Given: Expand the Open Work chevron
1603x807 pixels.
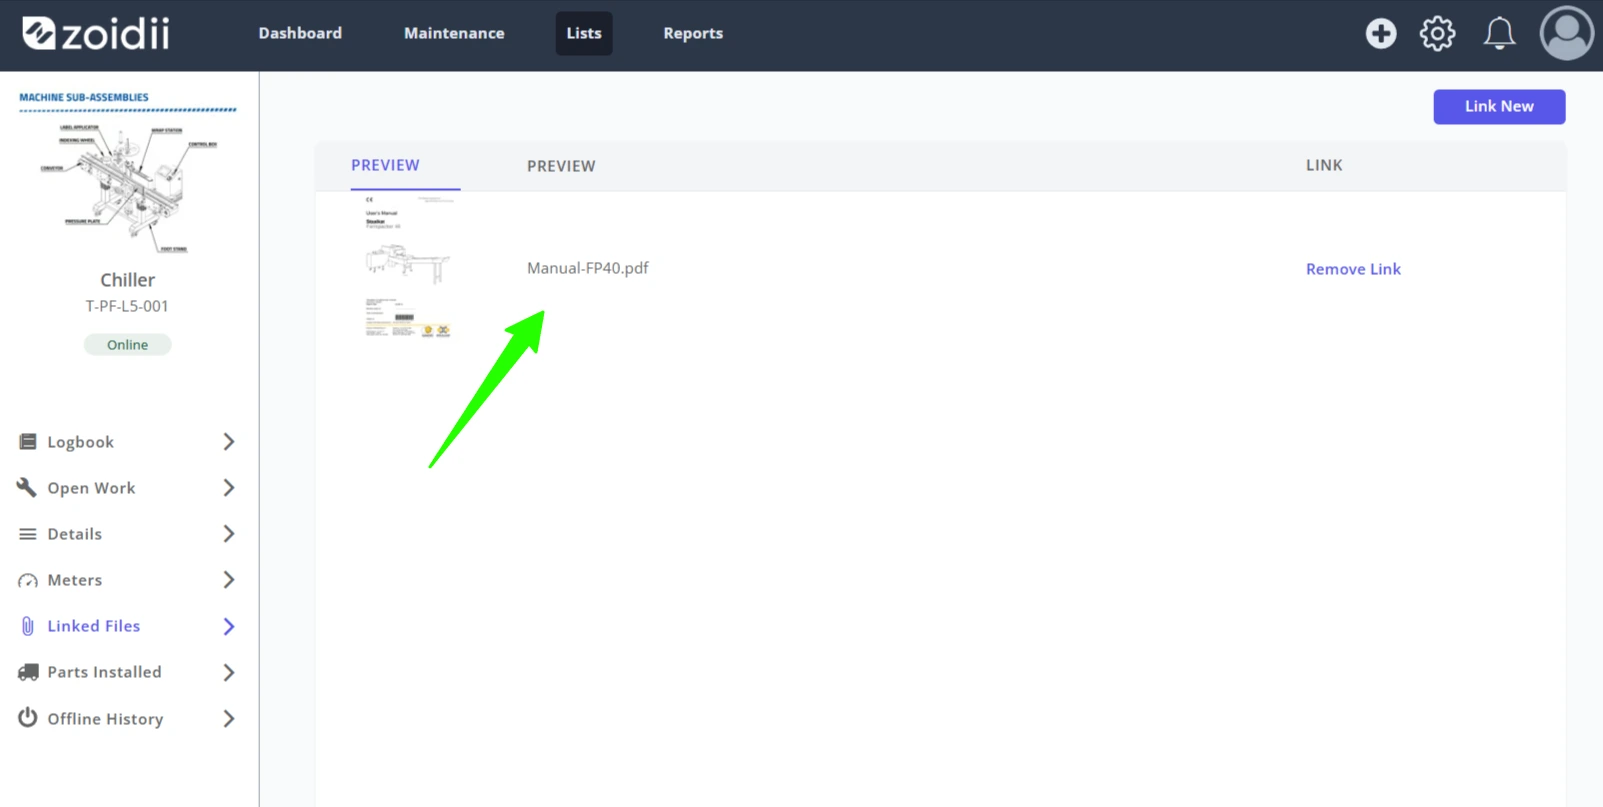Looking at the screenshot, I should point(229,488).
